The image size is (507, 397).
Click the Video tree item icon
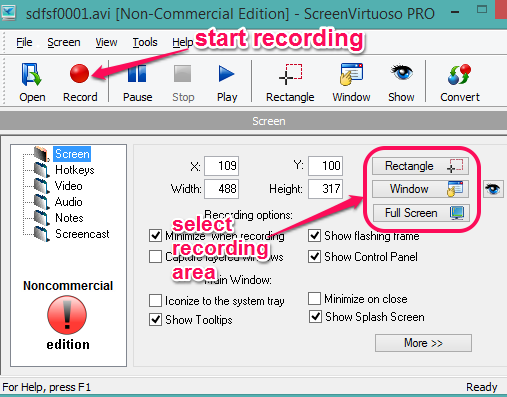tap(41, 186)
